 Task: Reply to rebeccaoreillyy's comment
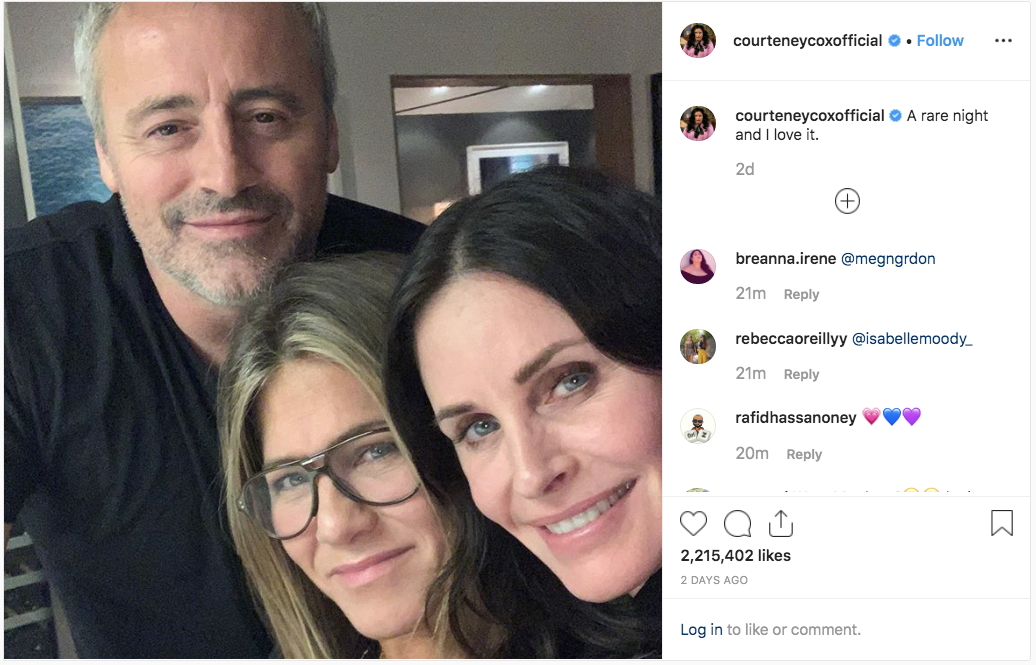tap(801, 374)
